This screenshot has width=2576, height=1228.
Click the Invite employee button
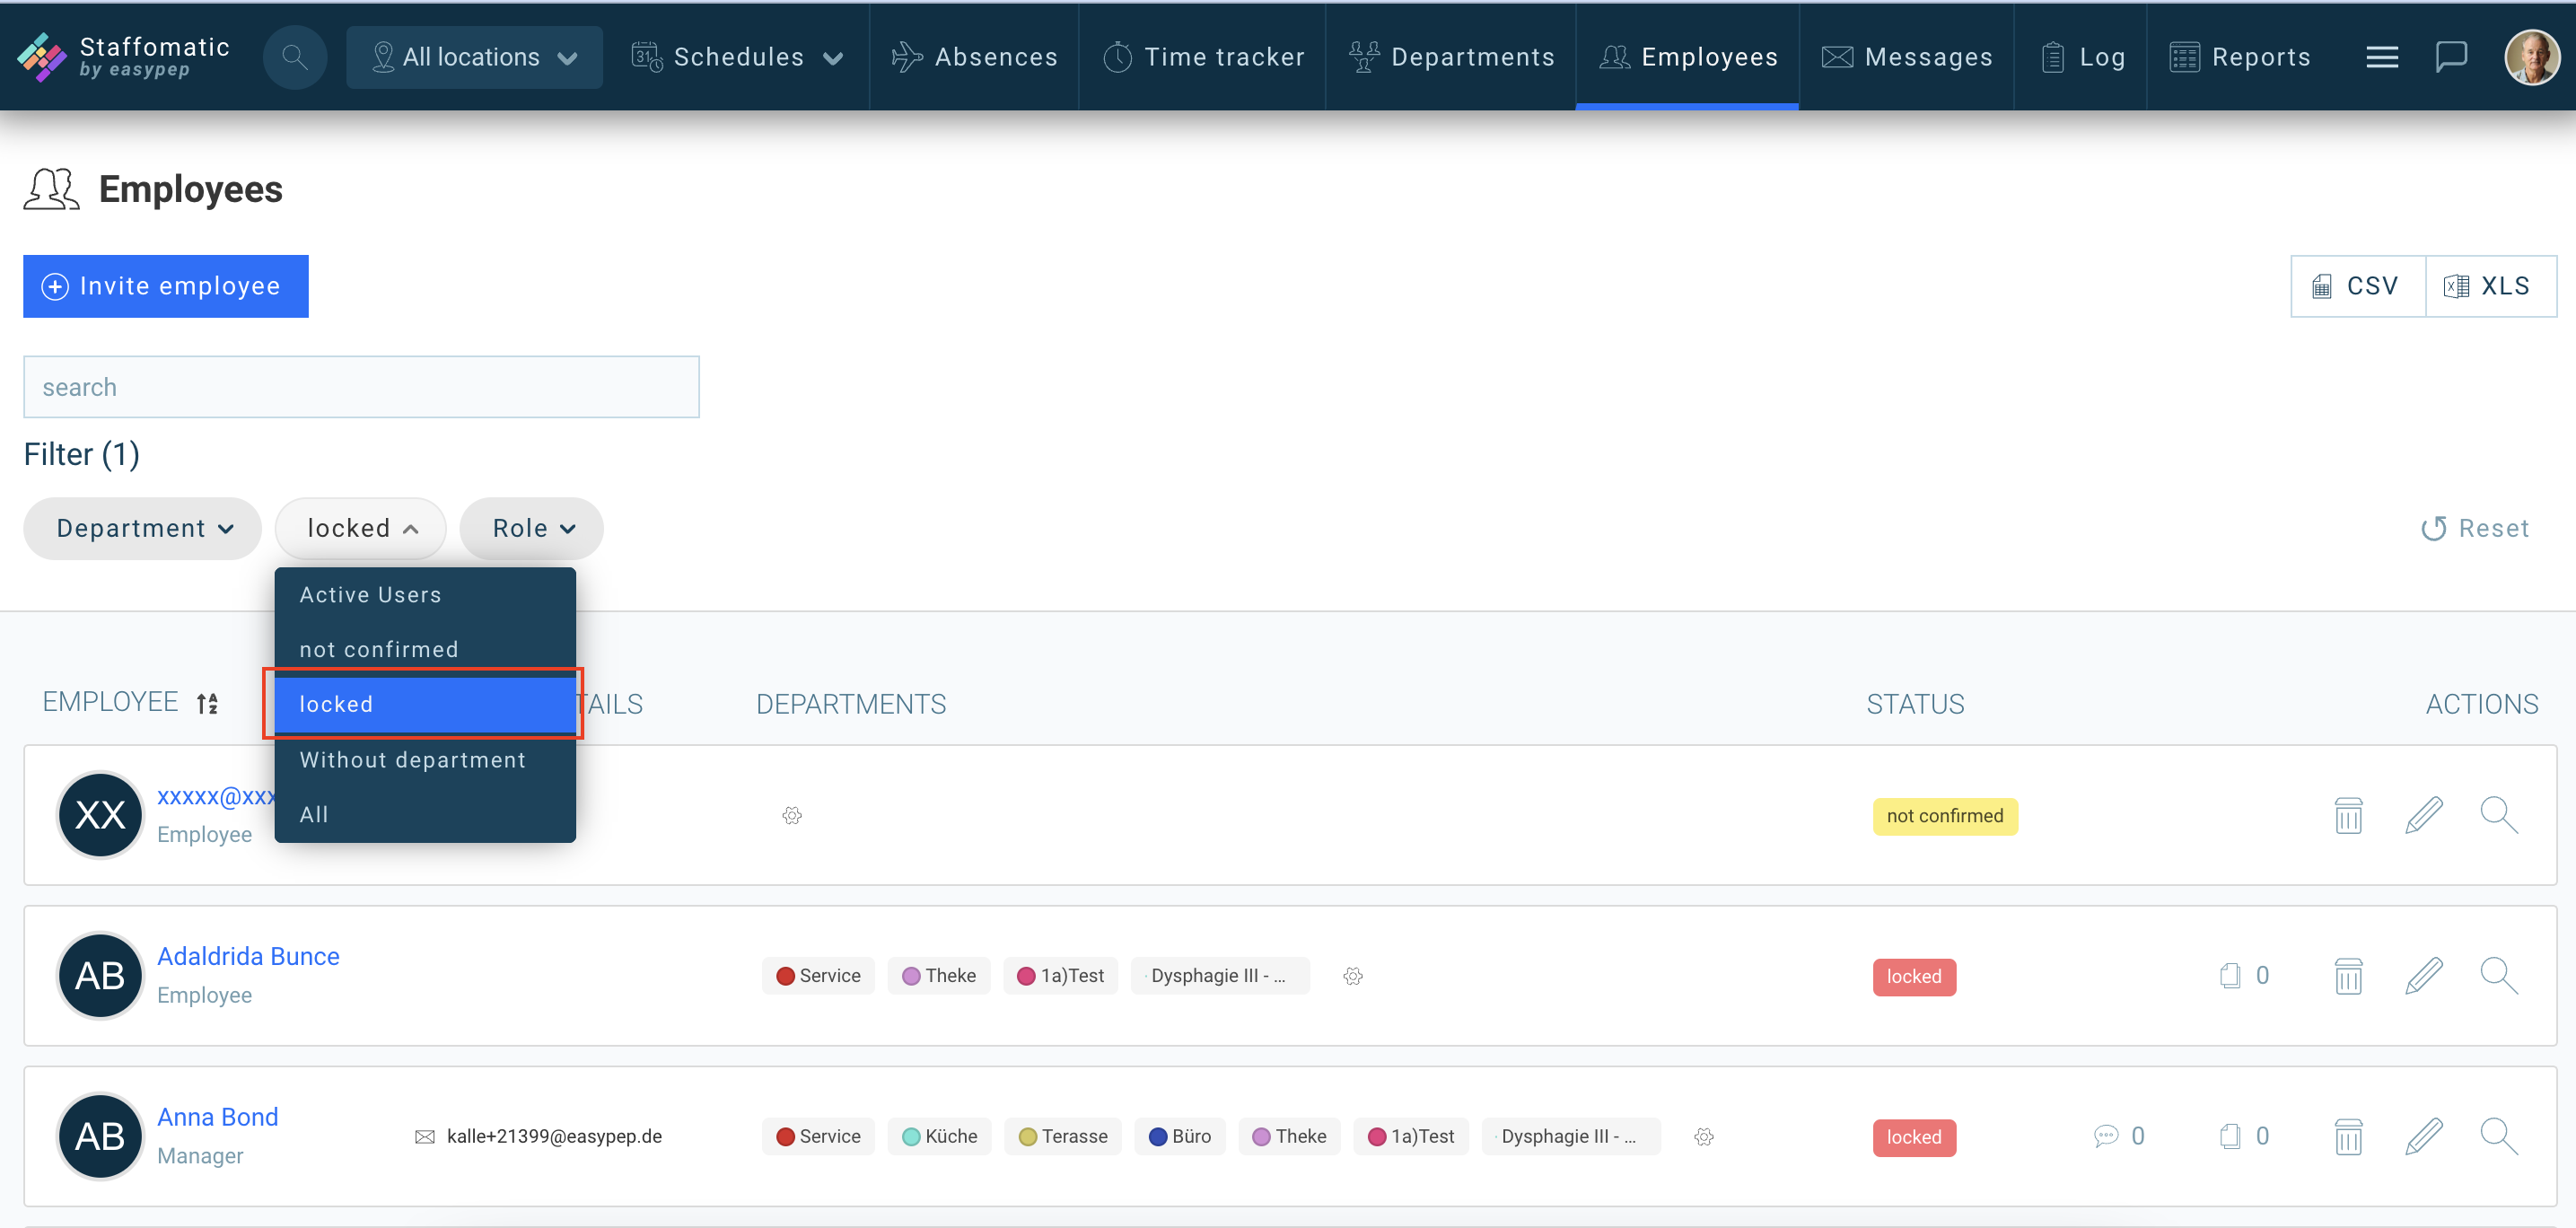coord(166,286)
